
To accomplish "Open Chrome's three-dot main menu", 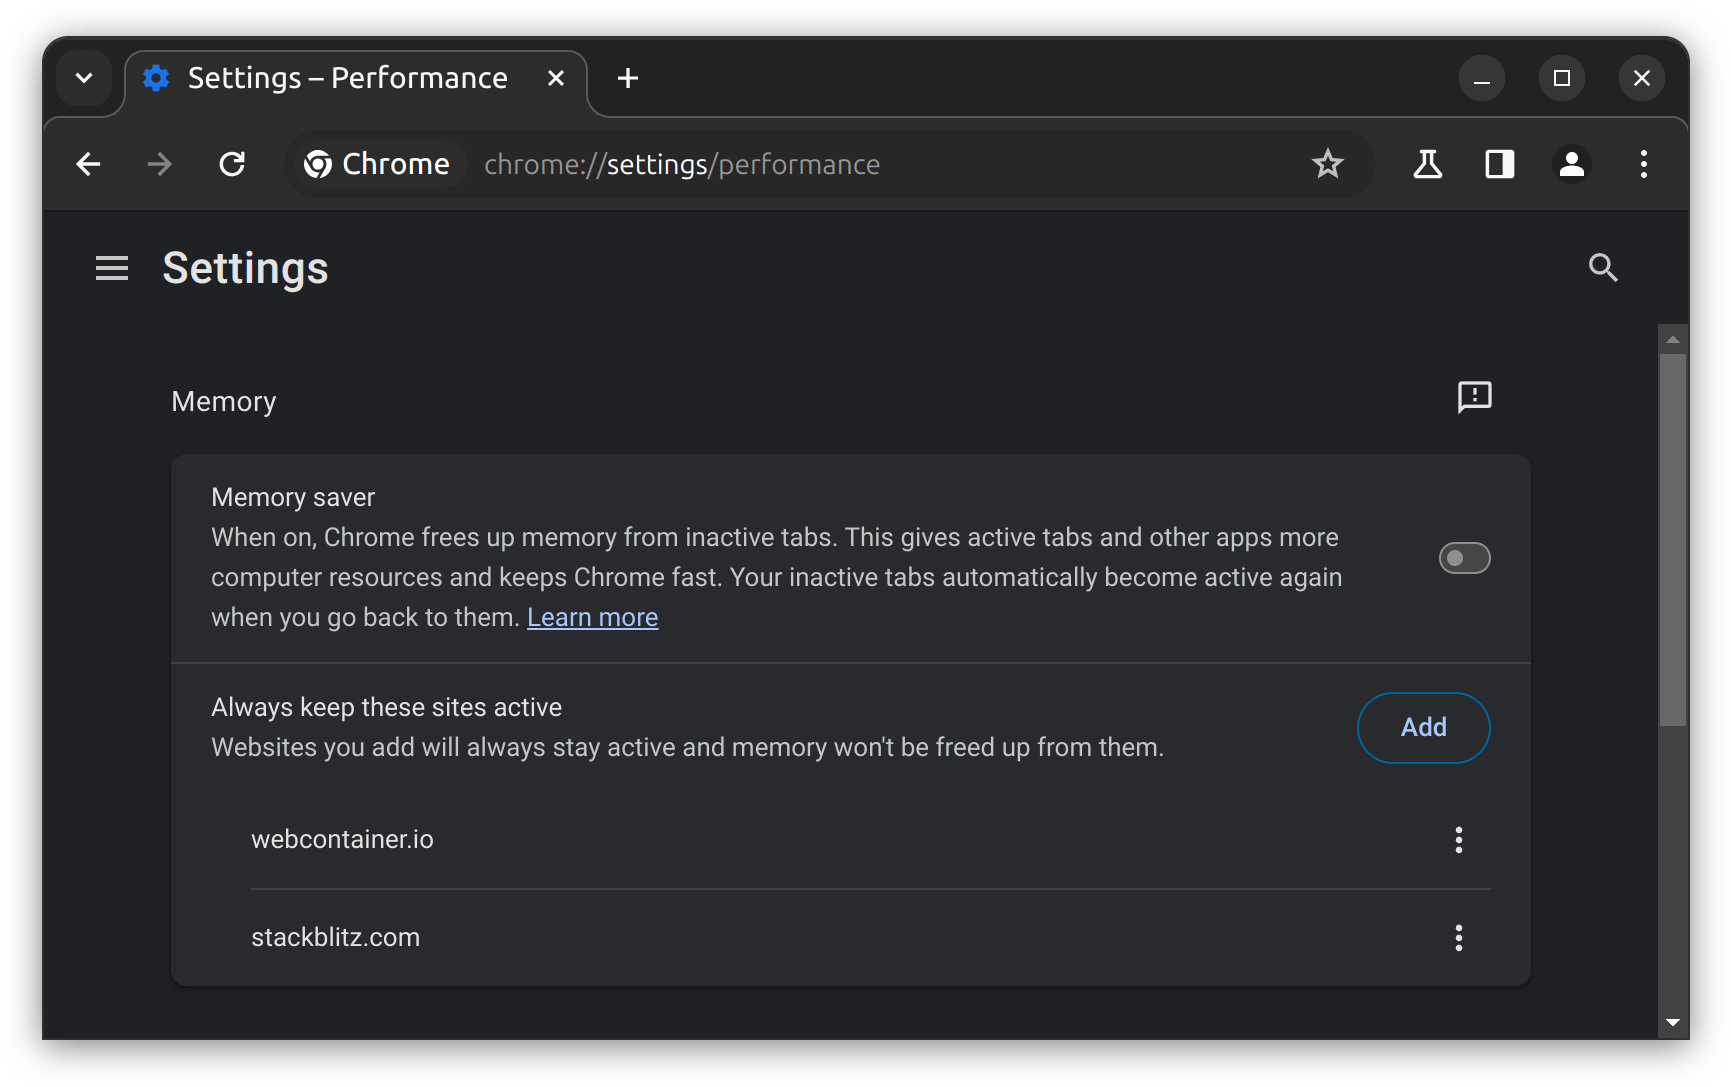I will click(1643, 164).
